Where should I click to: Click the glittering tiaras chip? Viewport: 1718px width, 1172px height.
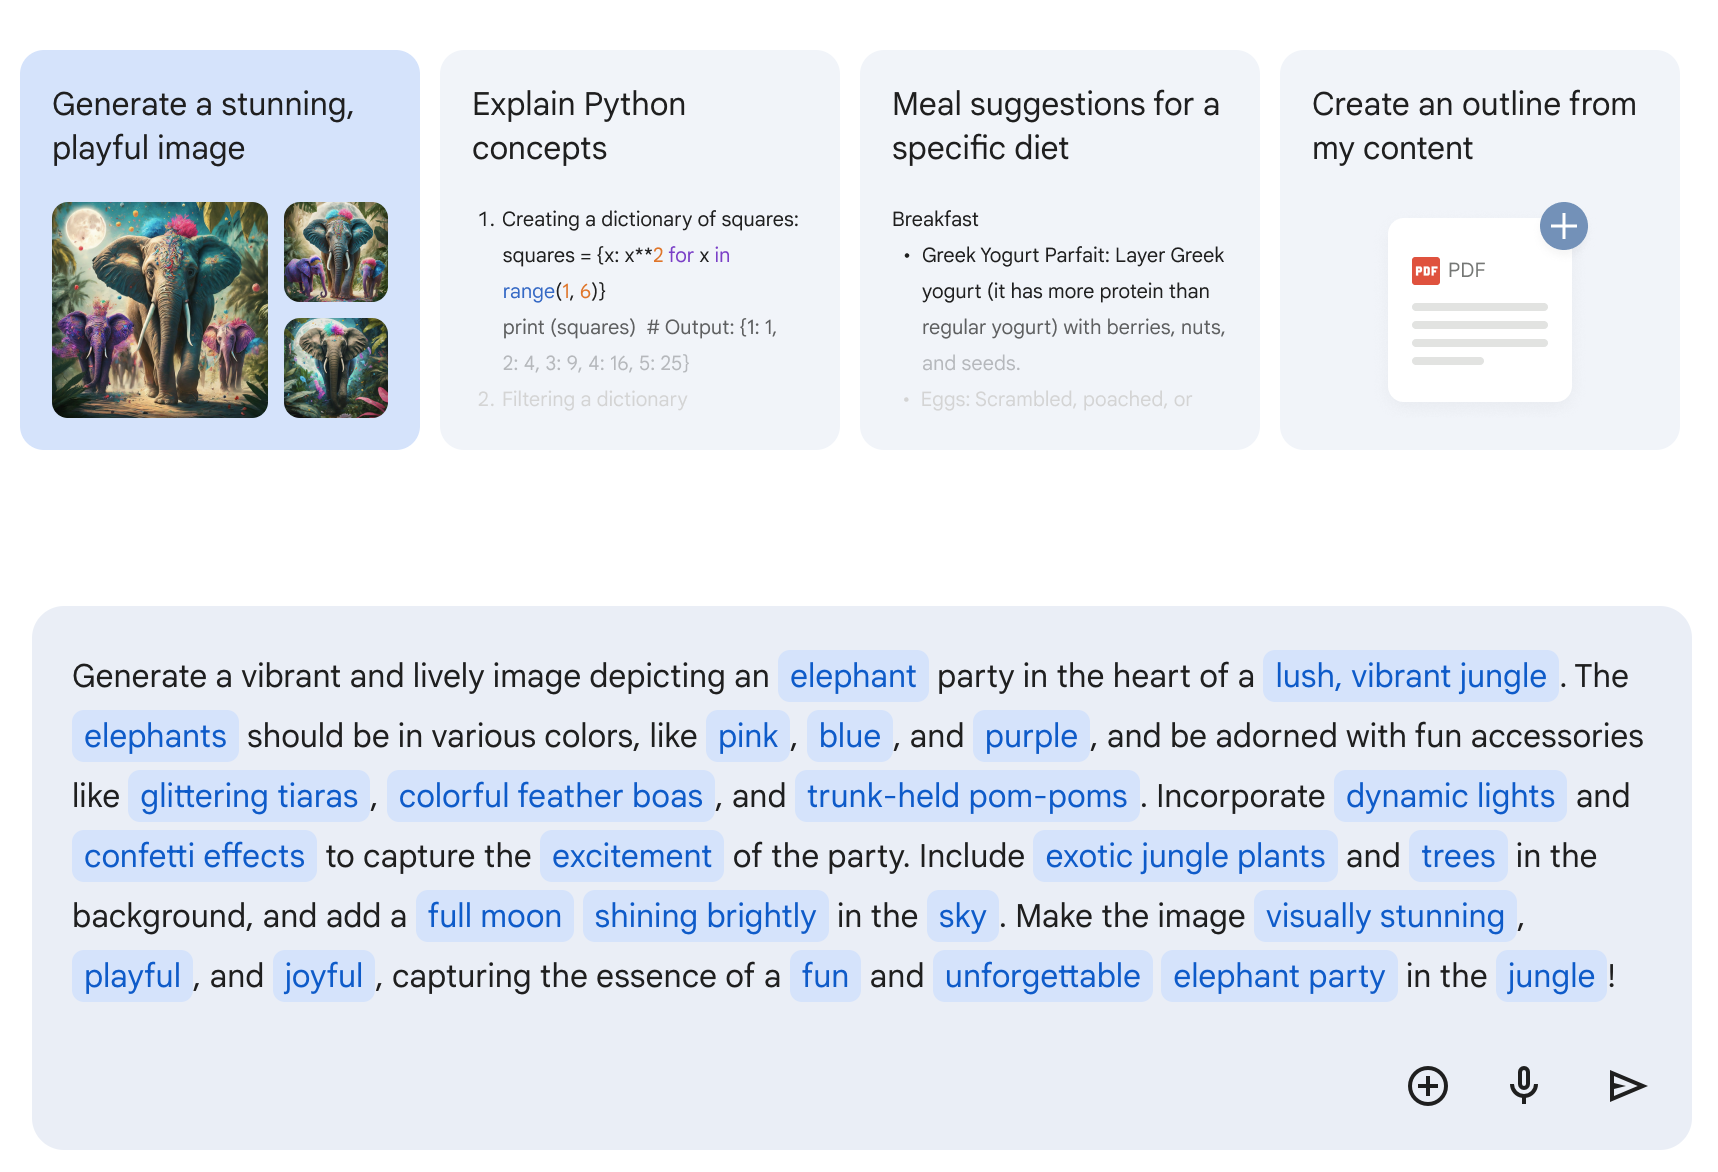pos(248,796)
